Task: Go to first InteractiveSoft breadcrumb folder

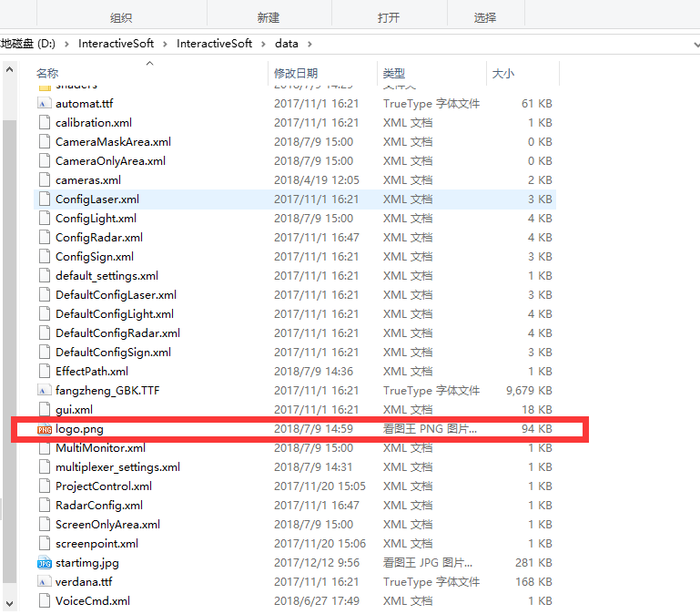Action: [116, 44]
